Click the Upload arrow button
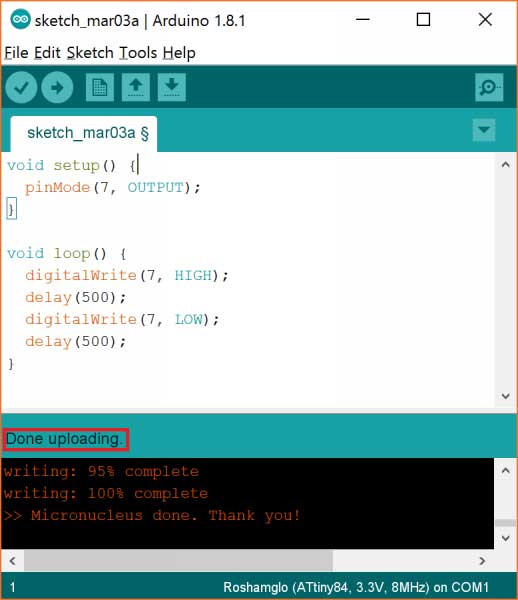The height and width of the screenshot is (600, 518). 57,88
